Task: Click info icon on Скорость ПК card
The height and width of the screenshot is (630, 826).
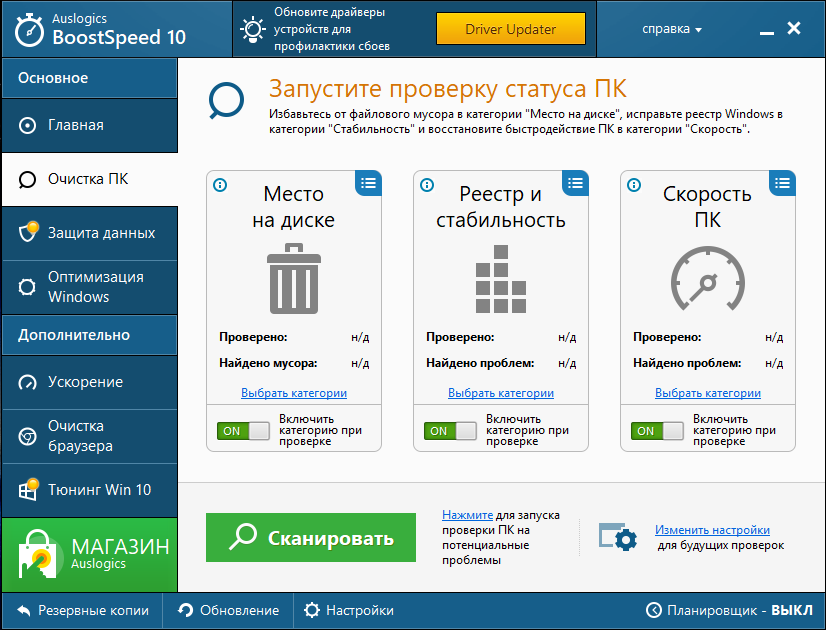Action: click(x=634, y=185)
